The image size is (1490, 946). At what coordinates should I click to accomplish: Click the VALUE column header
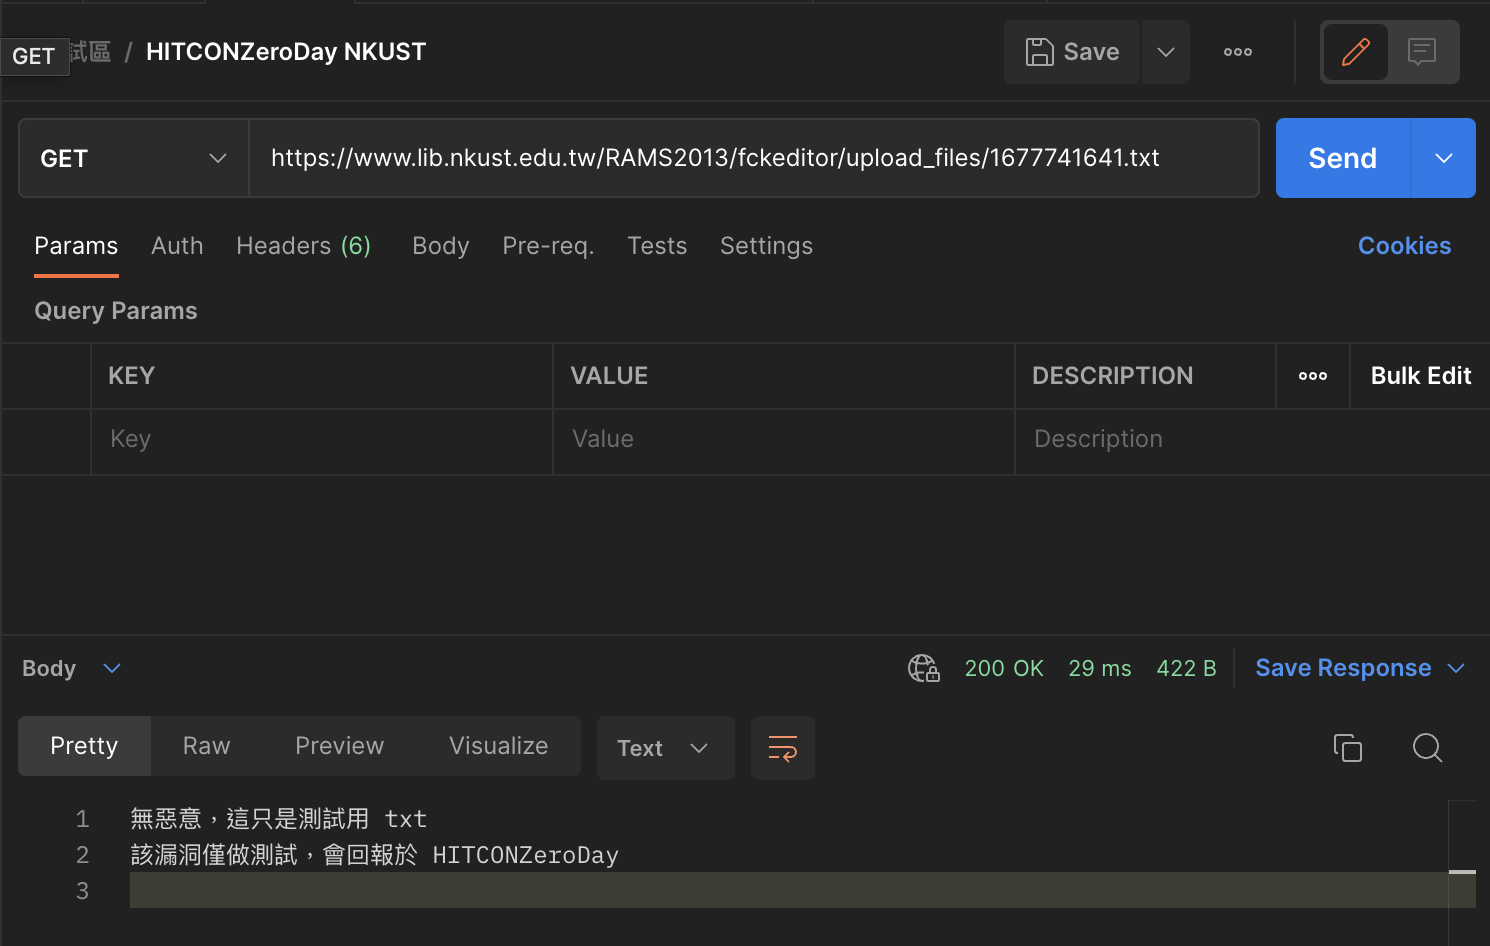pos(609,376)
